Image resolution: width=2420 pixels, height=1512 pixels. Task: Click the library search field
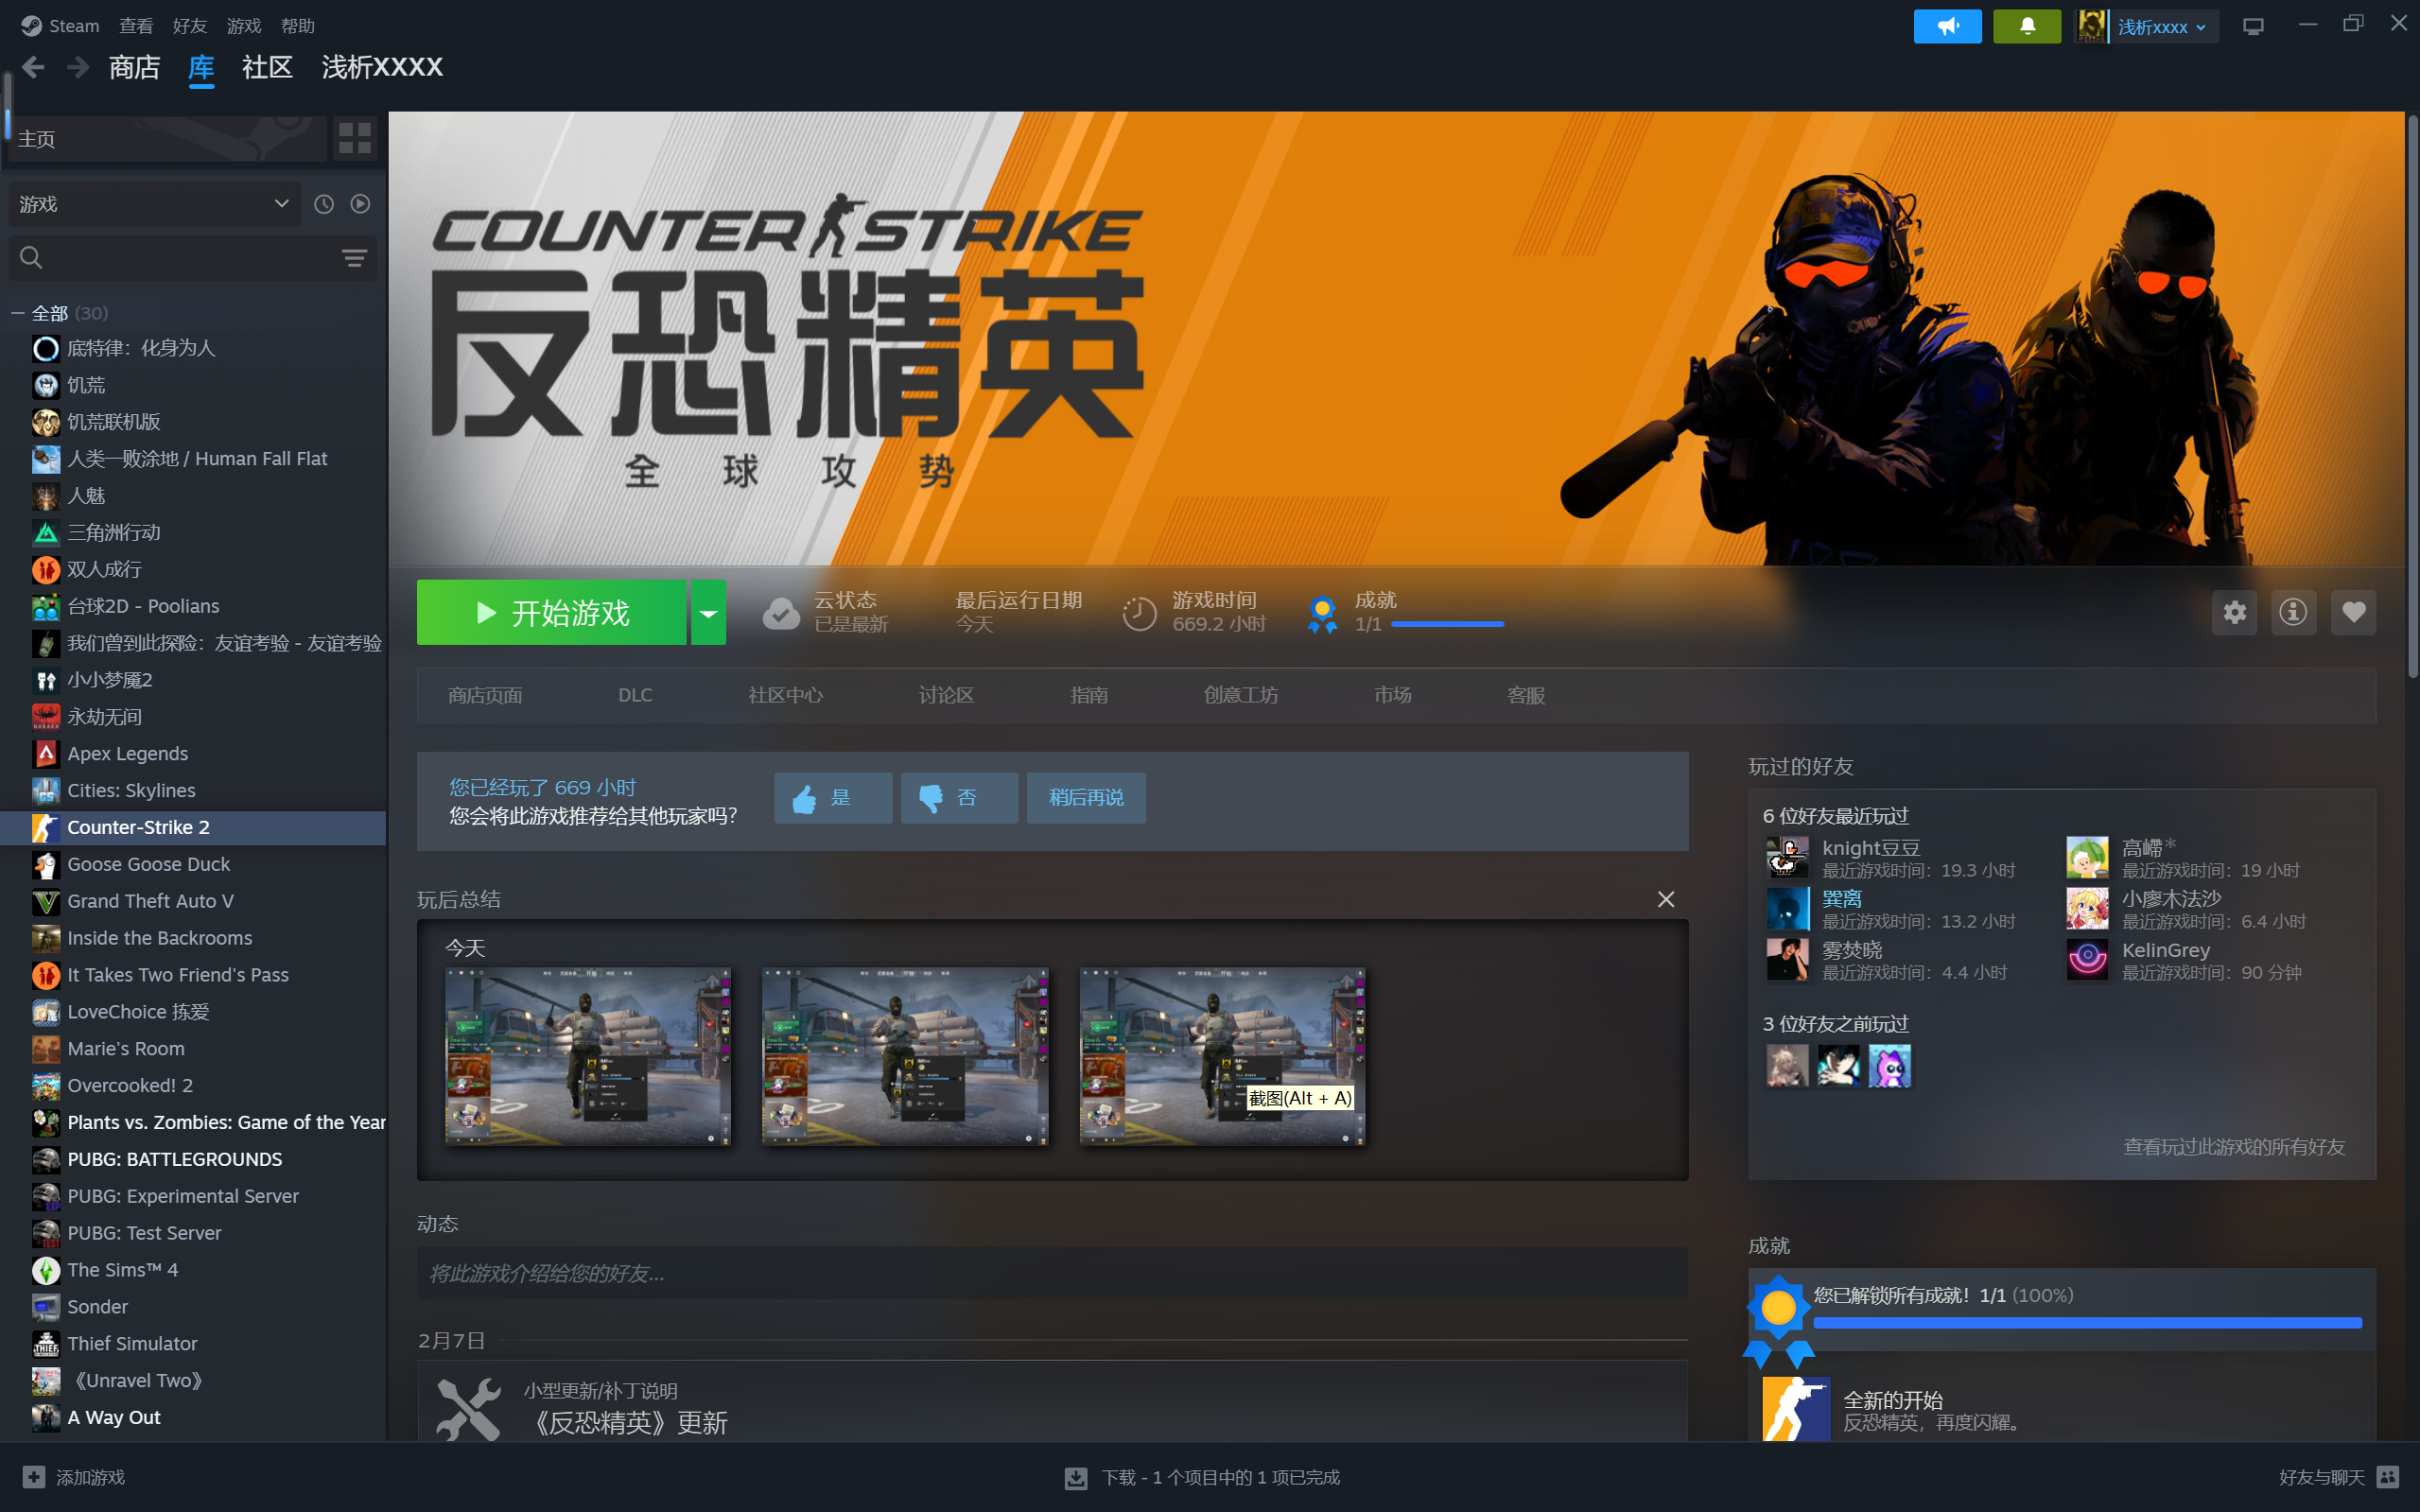pyautogui.click(x=192, y=258)
